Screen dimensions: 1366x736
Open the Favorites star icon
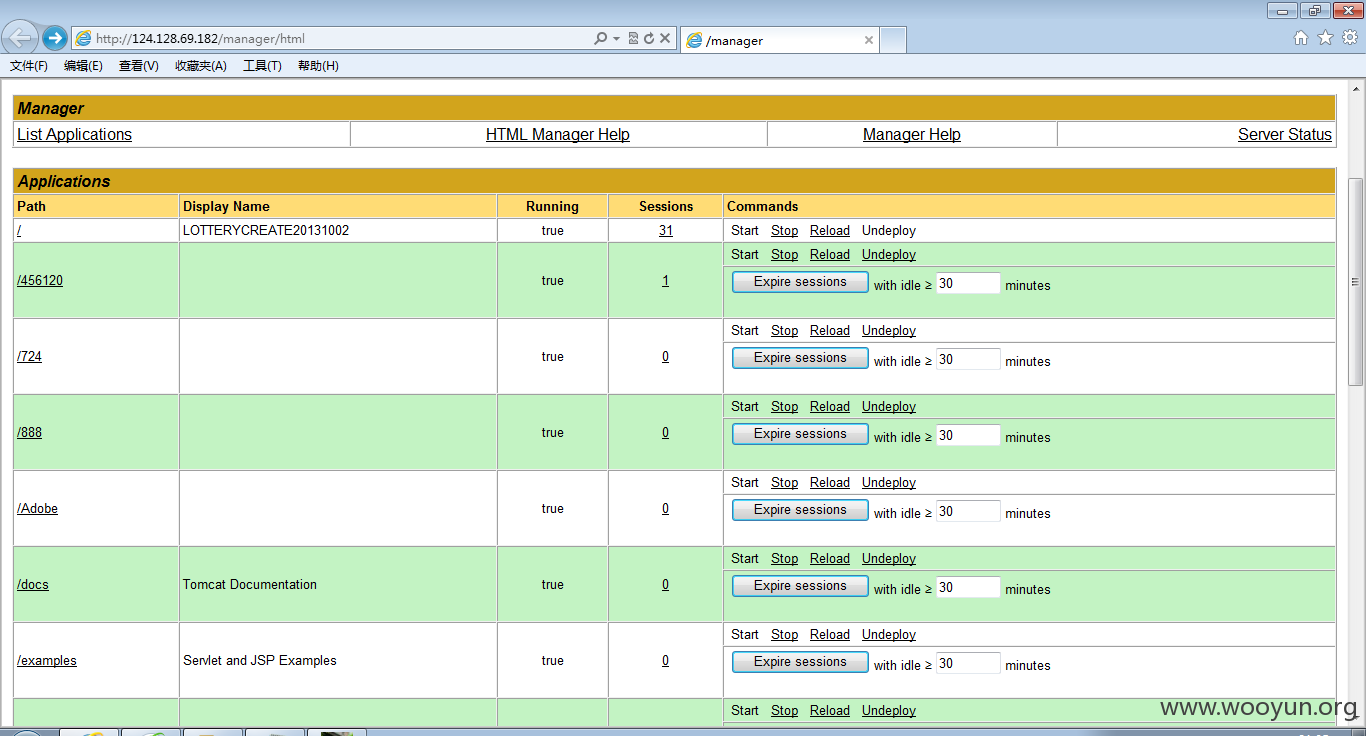(1325, 38)
